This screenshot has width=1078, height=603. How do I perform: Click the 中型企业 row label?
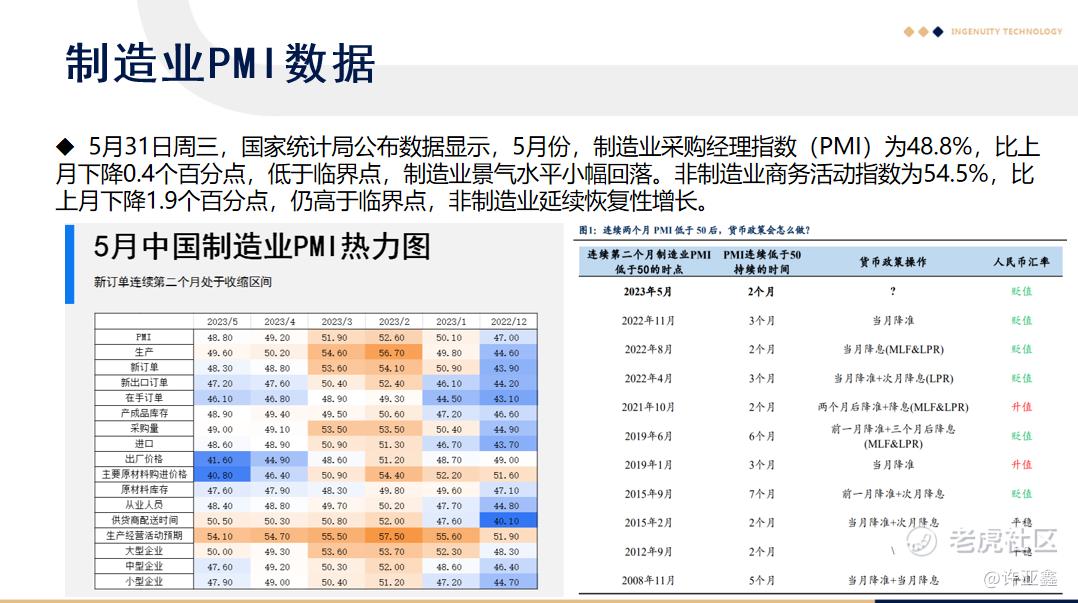click(x=144, y=566)
